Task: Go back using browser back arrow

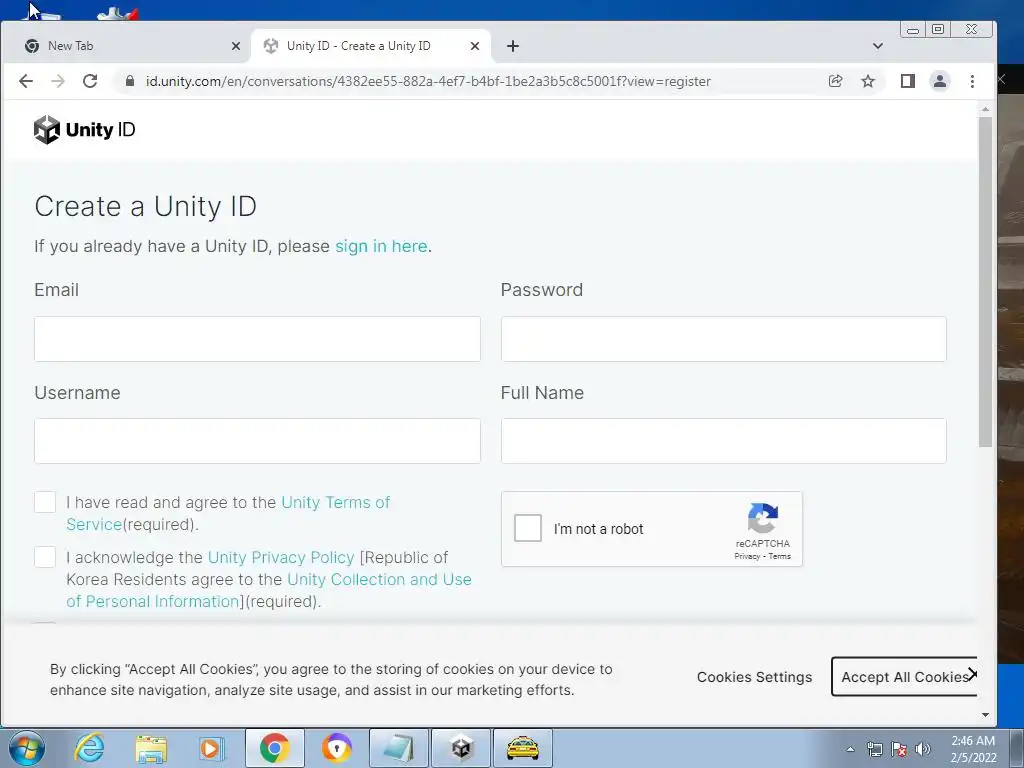Action: pos(26,81)
